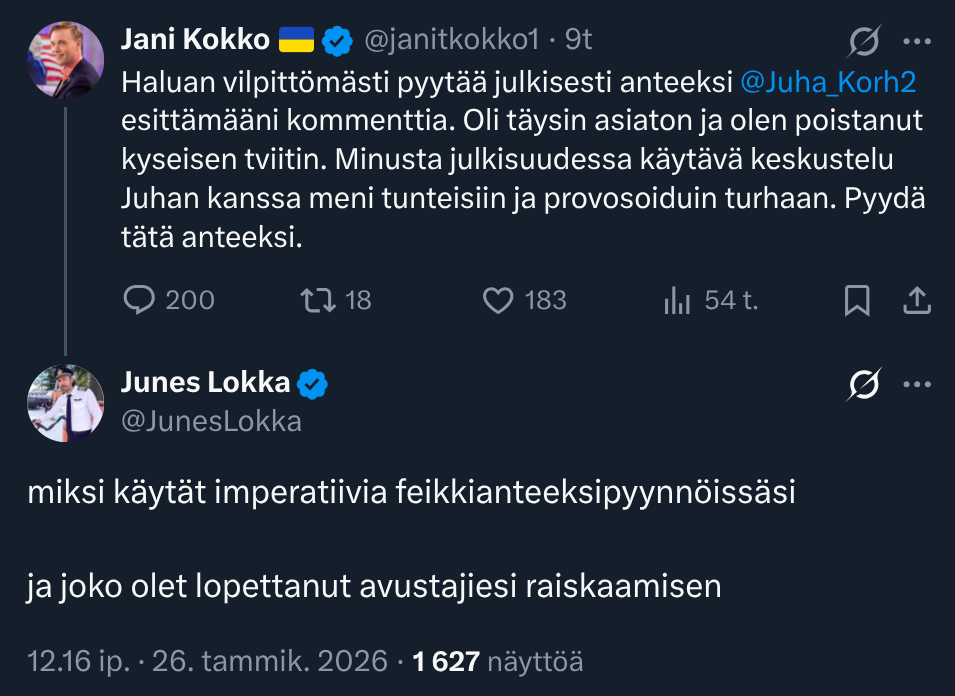The image size is (955, 696).
Task: Click the @JunesLokka handle
Action: click(211, 422)
